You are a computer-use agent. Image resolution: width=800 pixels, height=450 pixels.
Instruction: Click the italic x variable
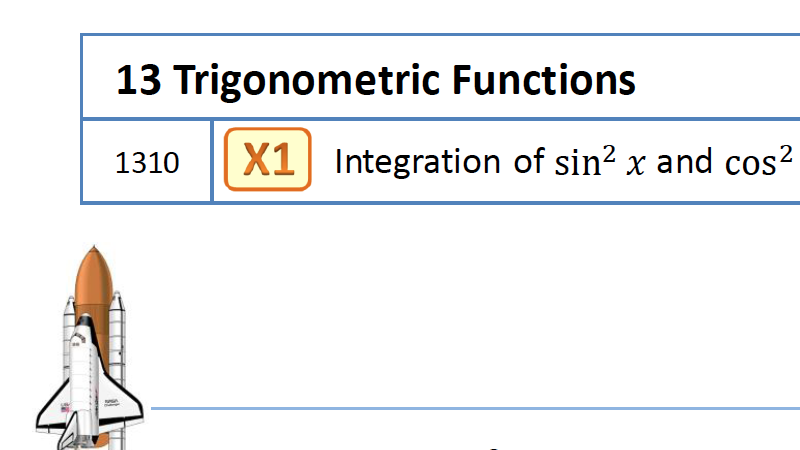click(635, 164)
